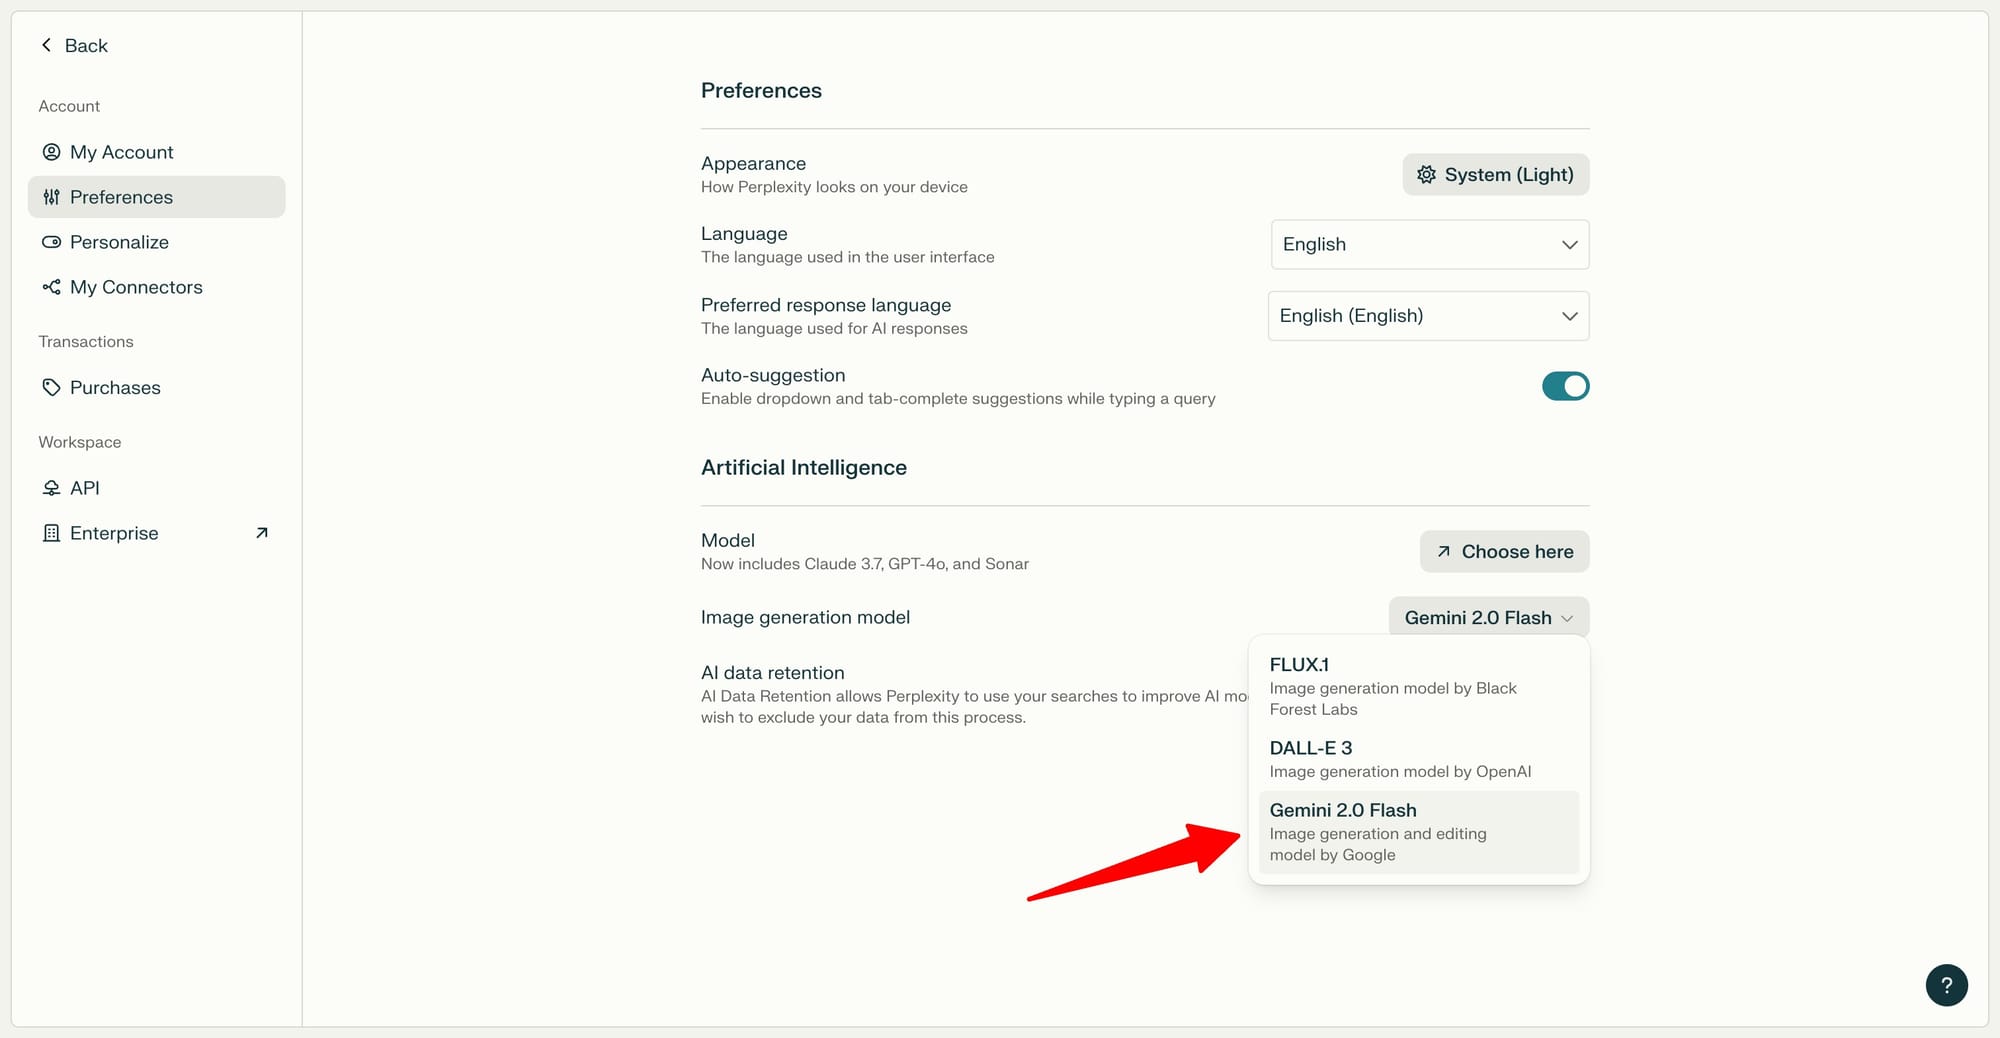Switch to the Personalize section
This screenshot has height=1038, width=2000.
pos(119,242)
